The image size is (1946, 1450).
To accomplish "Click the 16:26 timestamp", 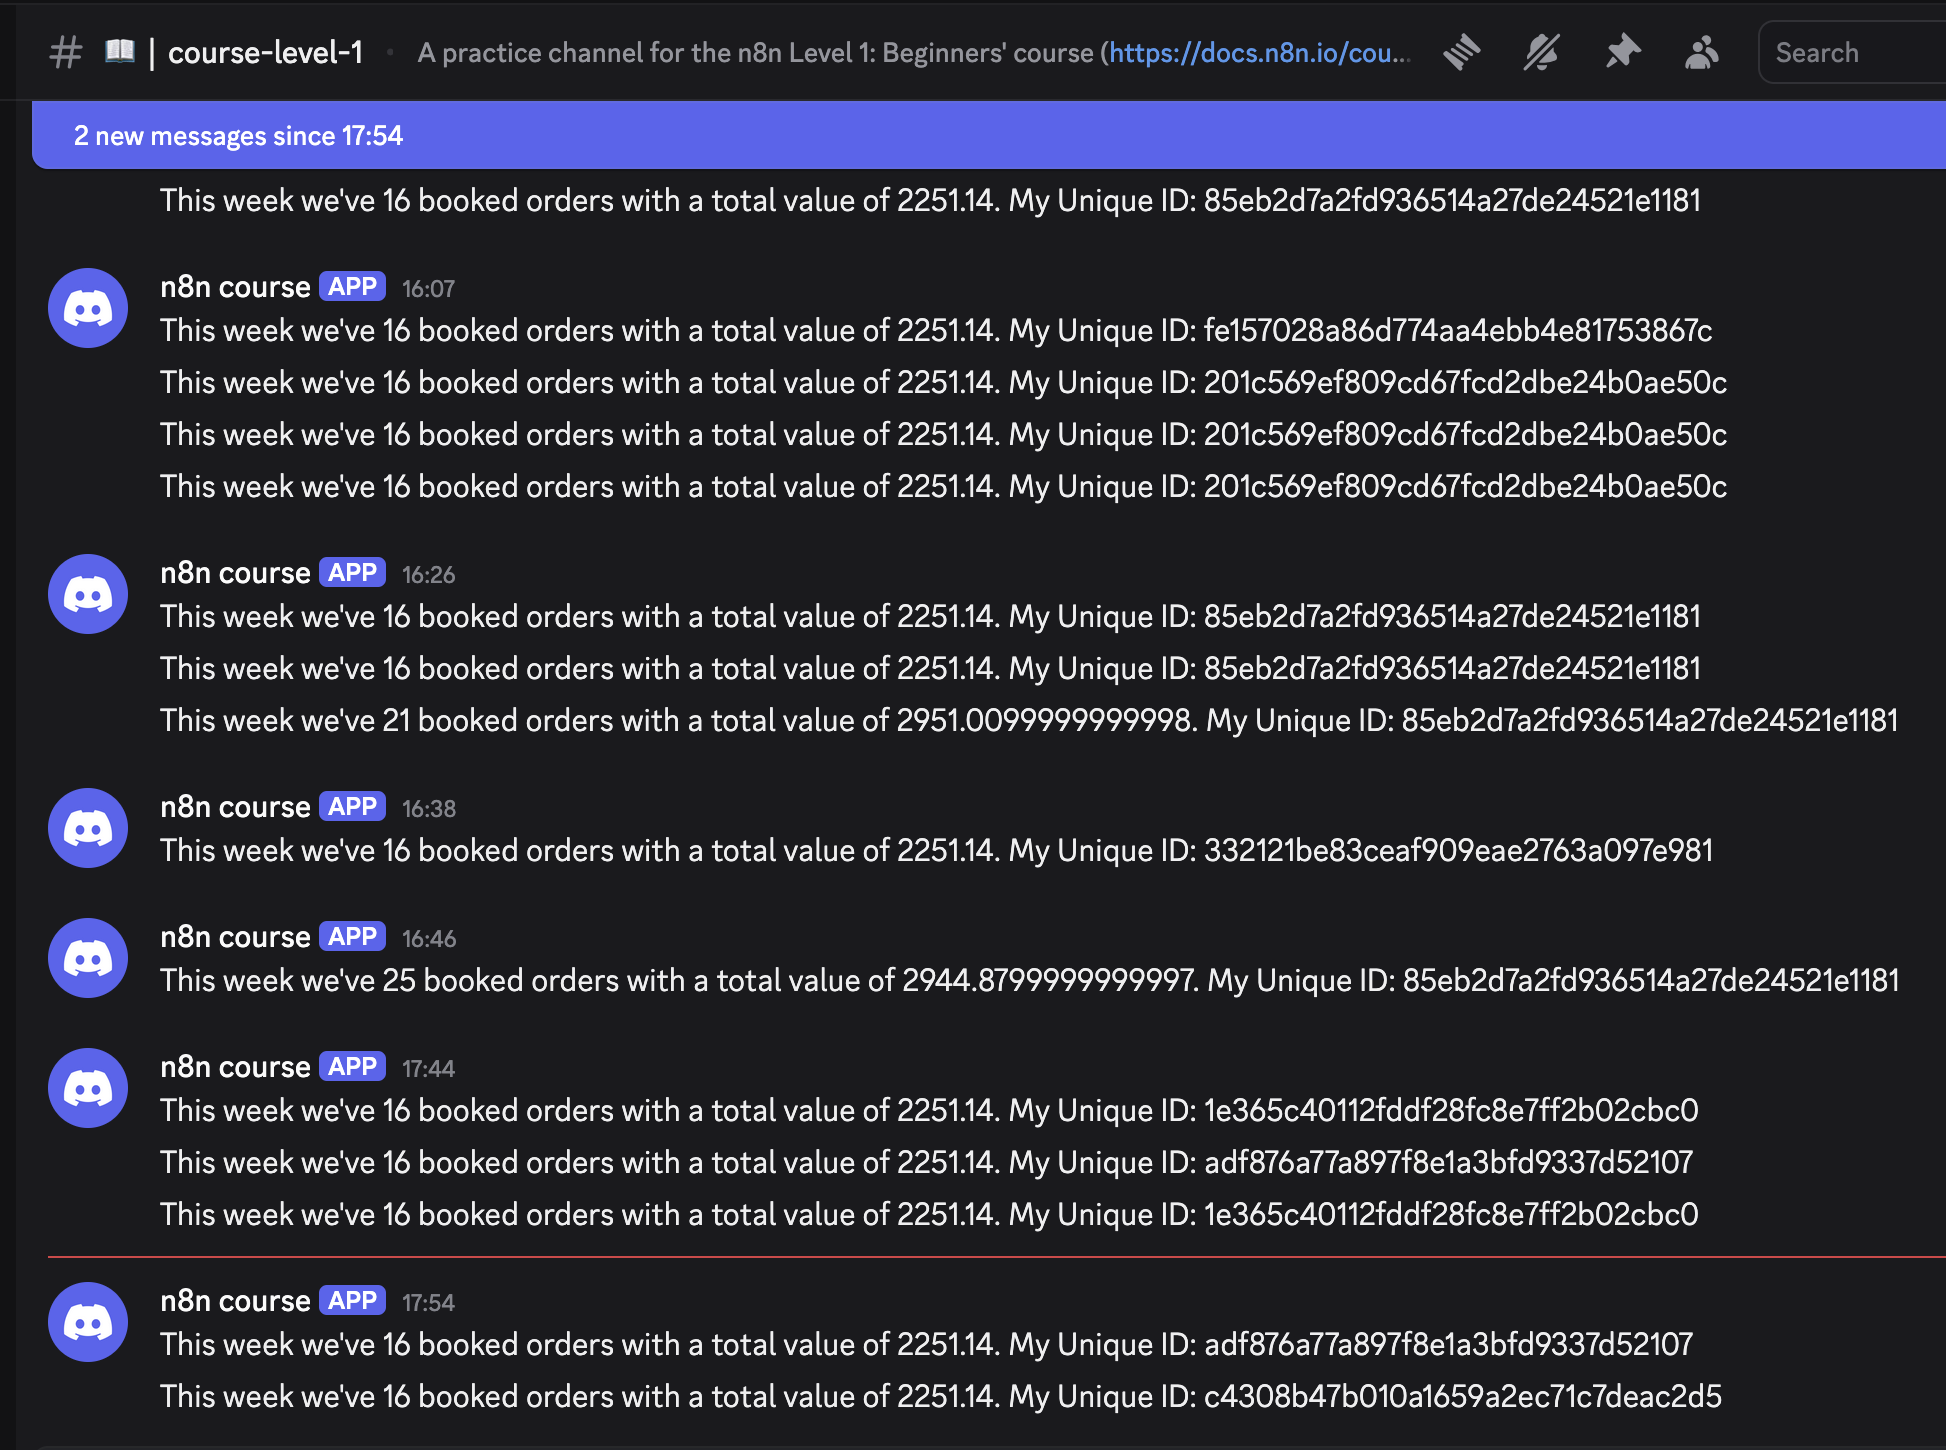I will click(428, 575).
